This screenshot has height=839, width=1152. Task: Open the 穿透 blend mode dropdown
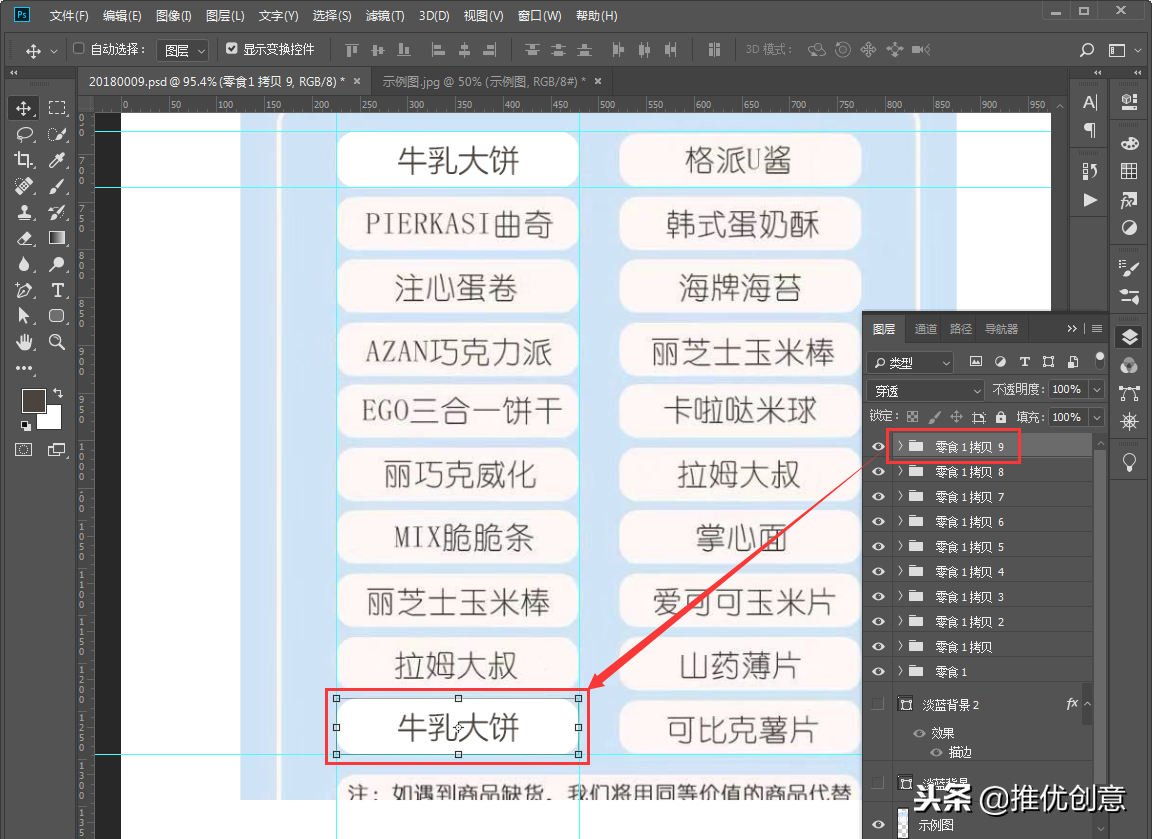tap(925, 390)
